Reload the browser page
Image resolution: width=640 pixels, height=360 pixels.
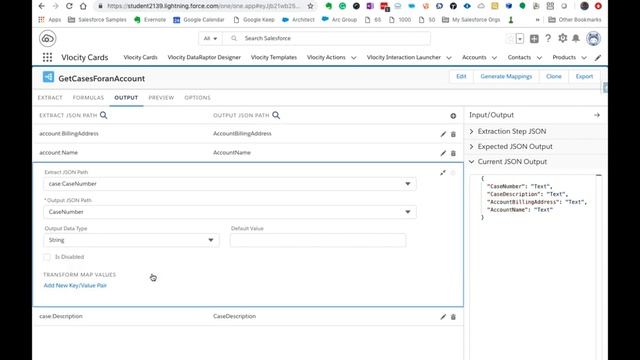(x=69, y=6)
